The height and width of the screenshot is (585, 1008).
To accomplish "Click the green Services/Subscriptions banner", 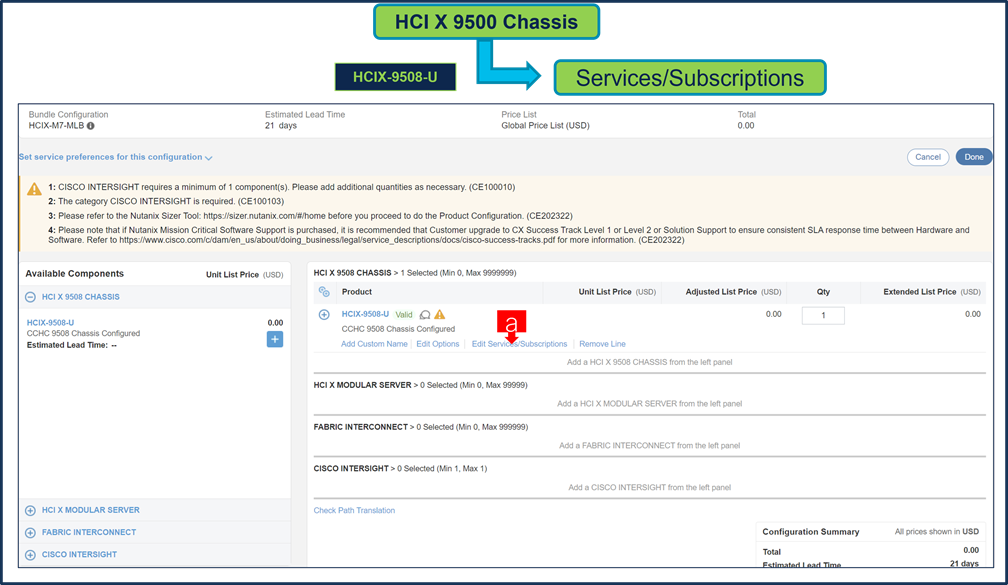I will click(690, 78).
